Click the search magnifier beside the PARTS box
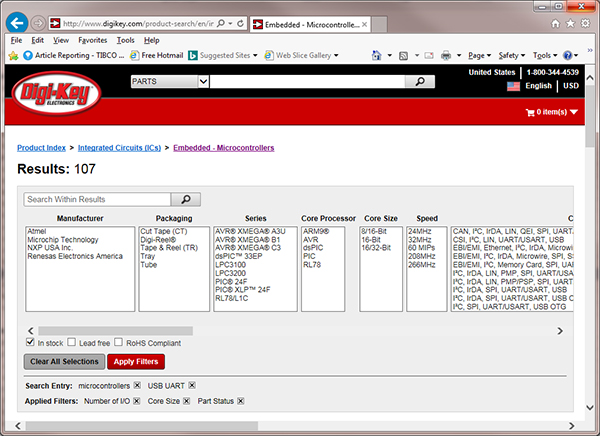Viewport: 600px width, 436px height. coord(421,80)
